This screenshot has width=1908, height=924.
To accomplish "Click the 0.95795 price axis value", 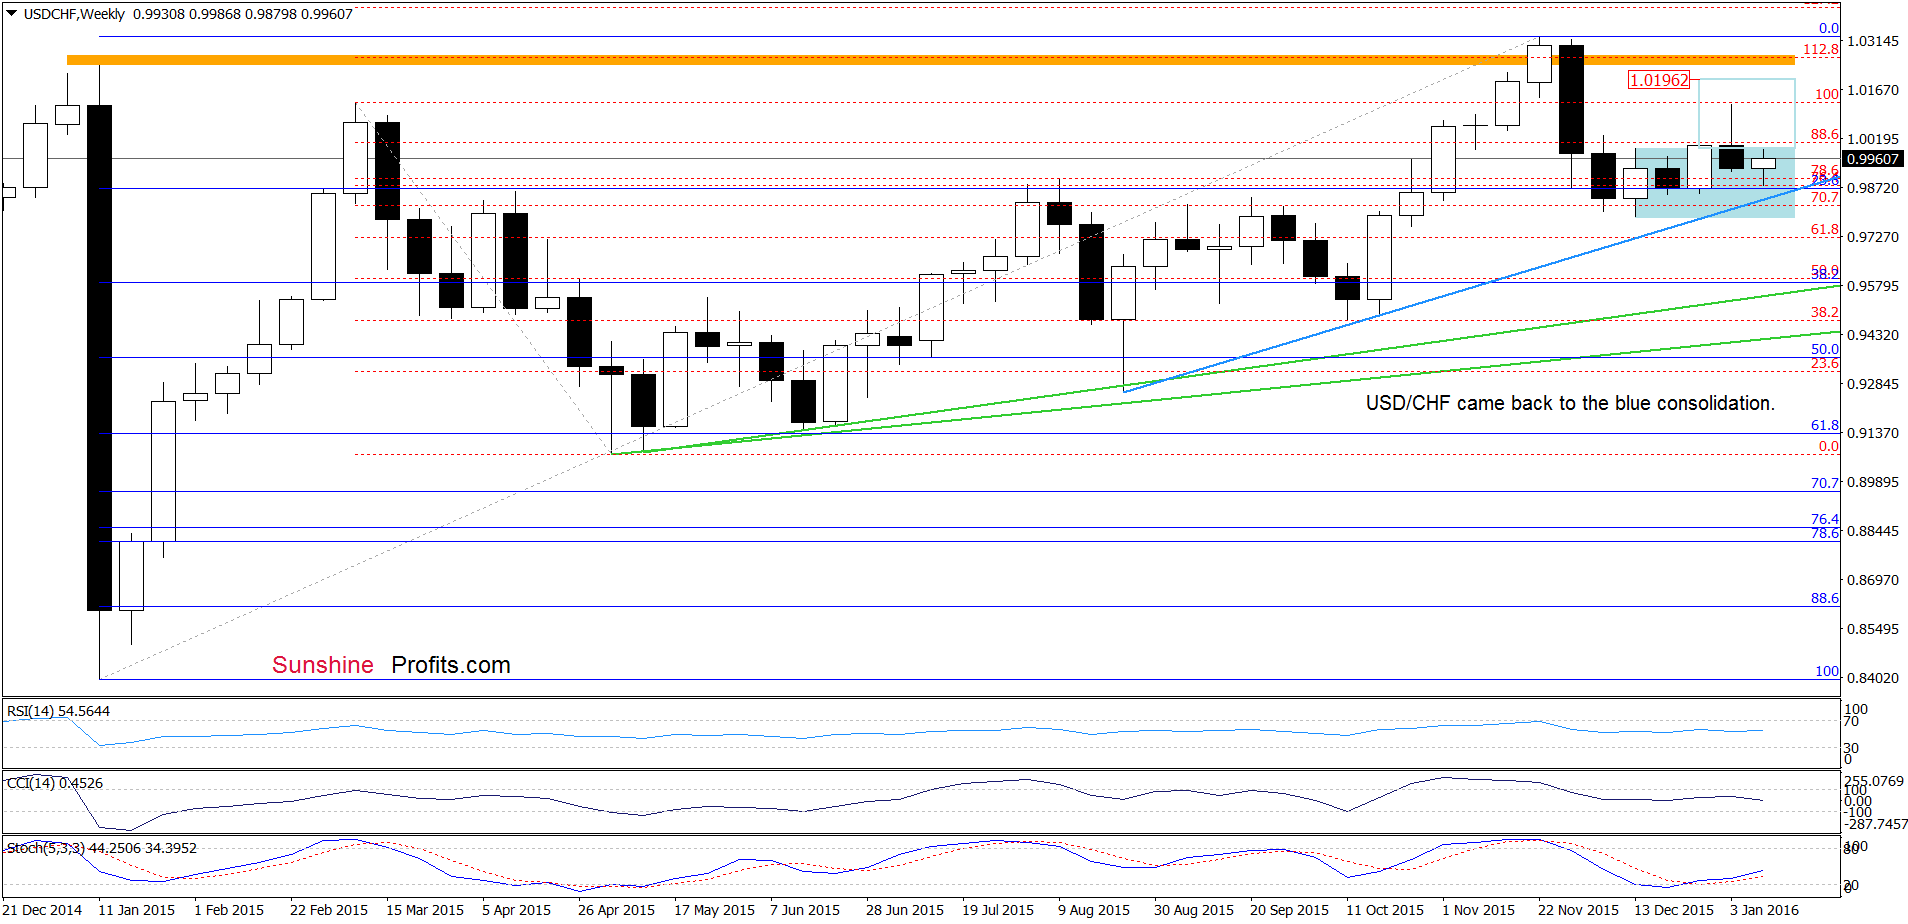I will tap(1873, 286).
